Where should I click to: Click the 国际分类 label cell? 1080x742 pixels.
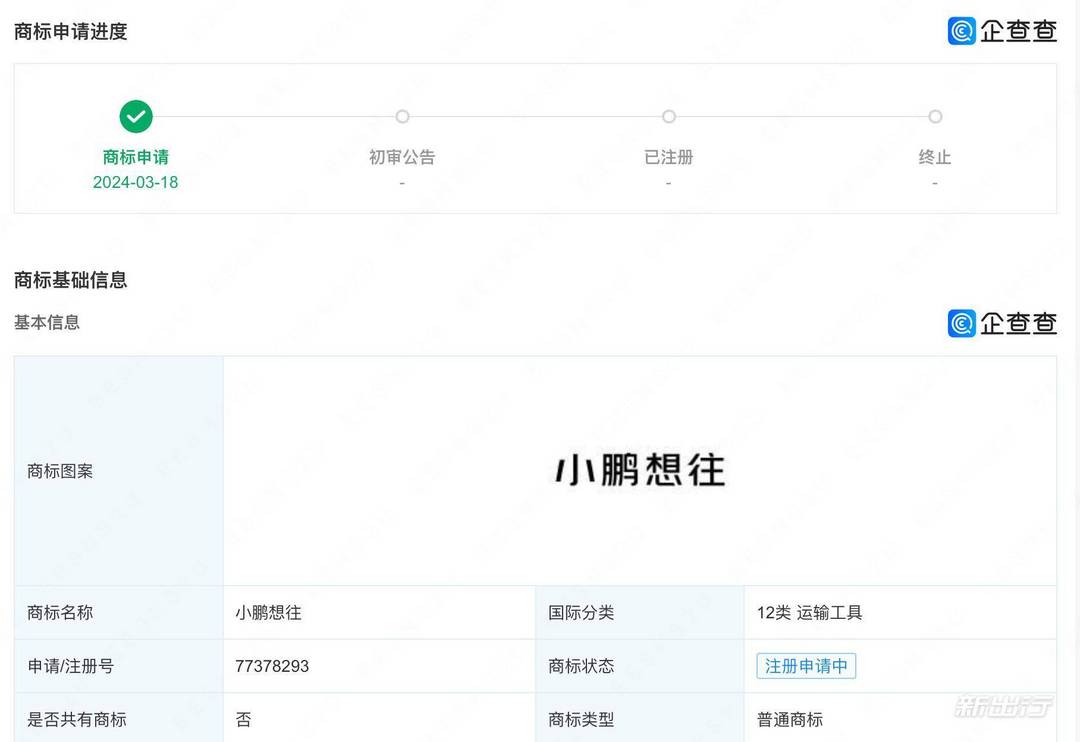(x=640, y=612)
